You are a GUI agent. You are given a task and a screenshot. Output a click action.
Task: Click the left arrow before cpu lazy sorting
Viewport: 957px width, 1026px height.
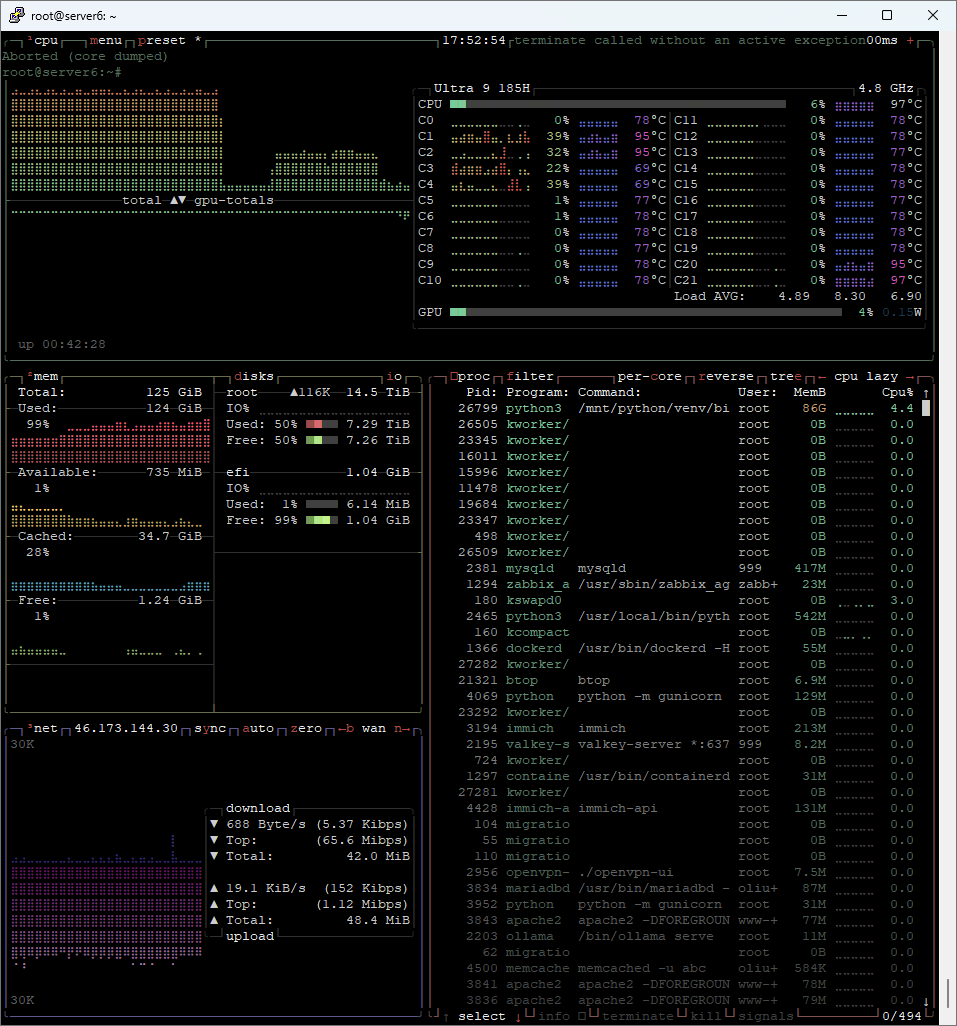pyautogui.click(x=822, y=377)
